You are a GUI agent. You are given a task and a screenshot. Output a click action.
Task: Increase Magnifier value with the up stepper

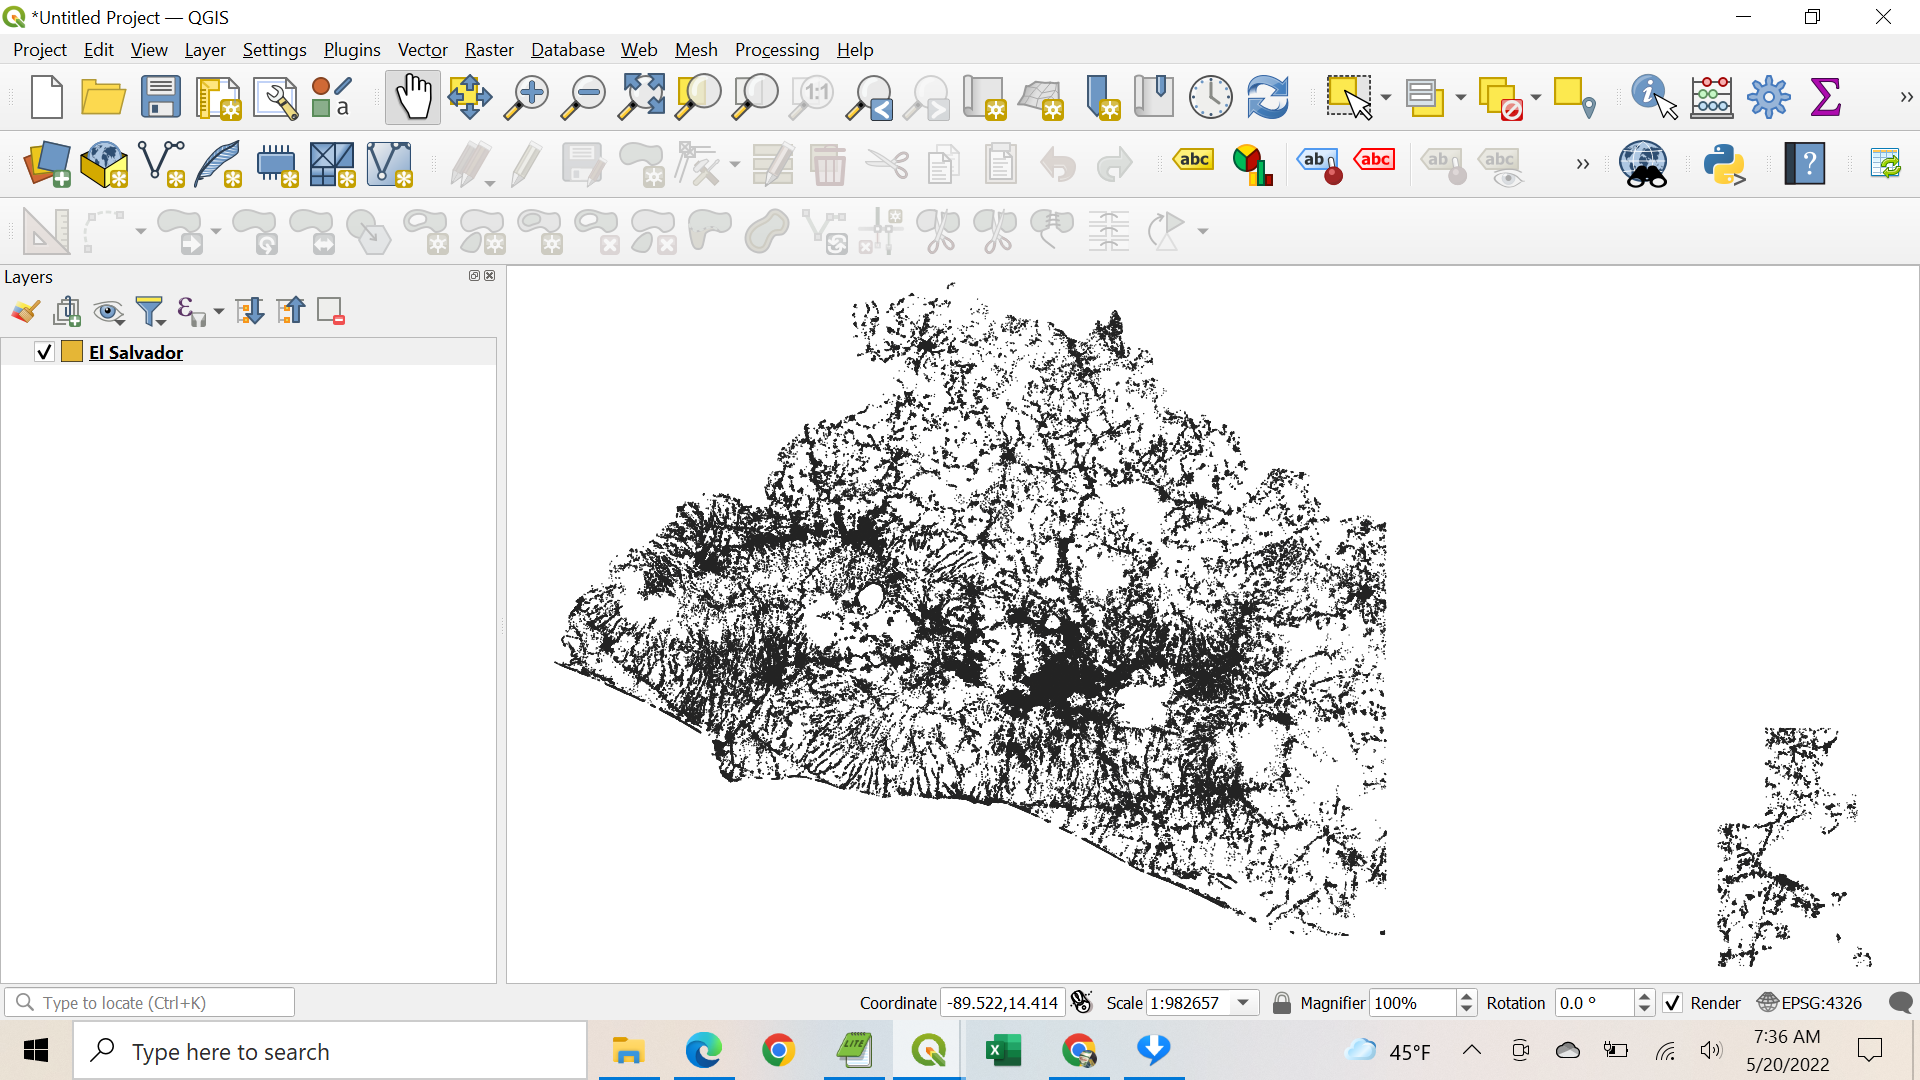coord(1465,996)
